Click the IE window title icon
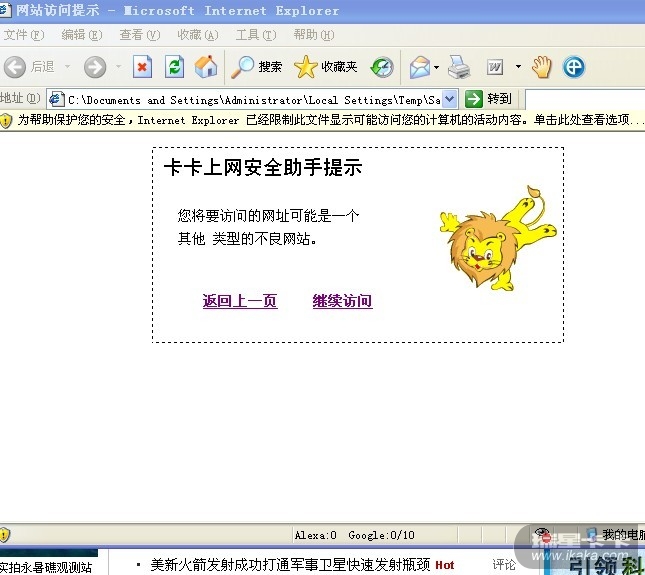The height and width of the screenshot is (575, 645). [5, 9]
